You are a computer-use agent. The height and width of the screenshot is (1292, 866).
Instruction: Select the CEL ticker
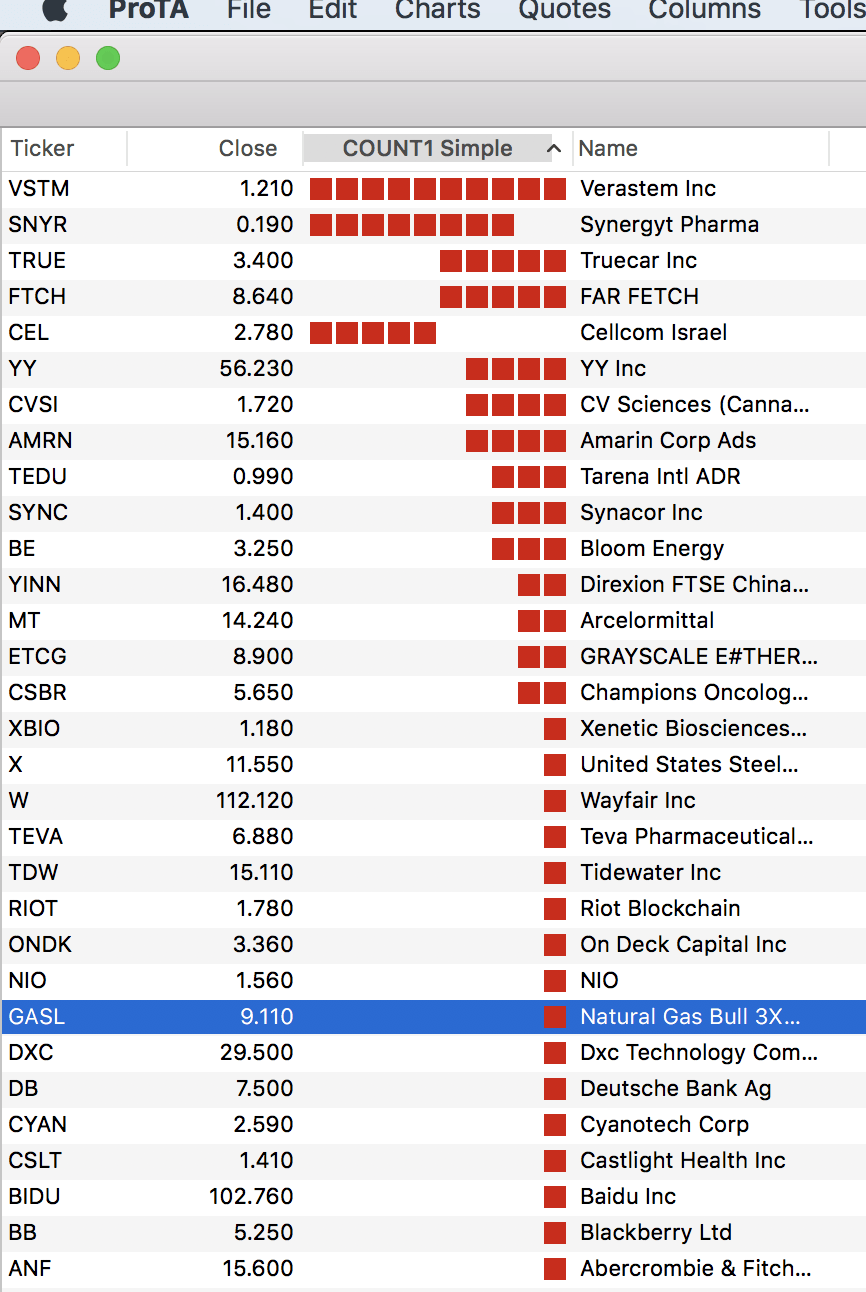coord(28,332)
